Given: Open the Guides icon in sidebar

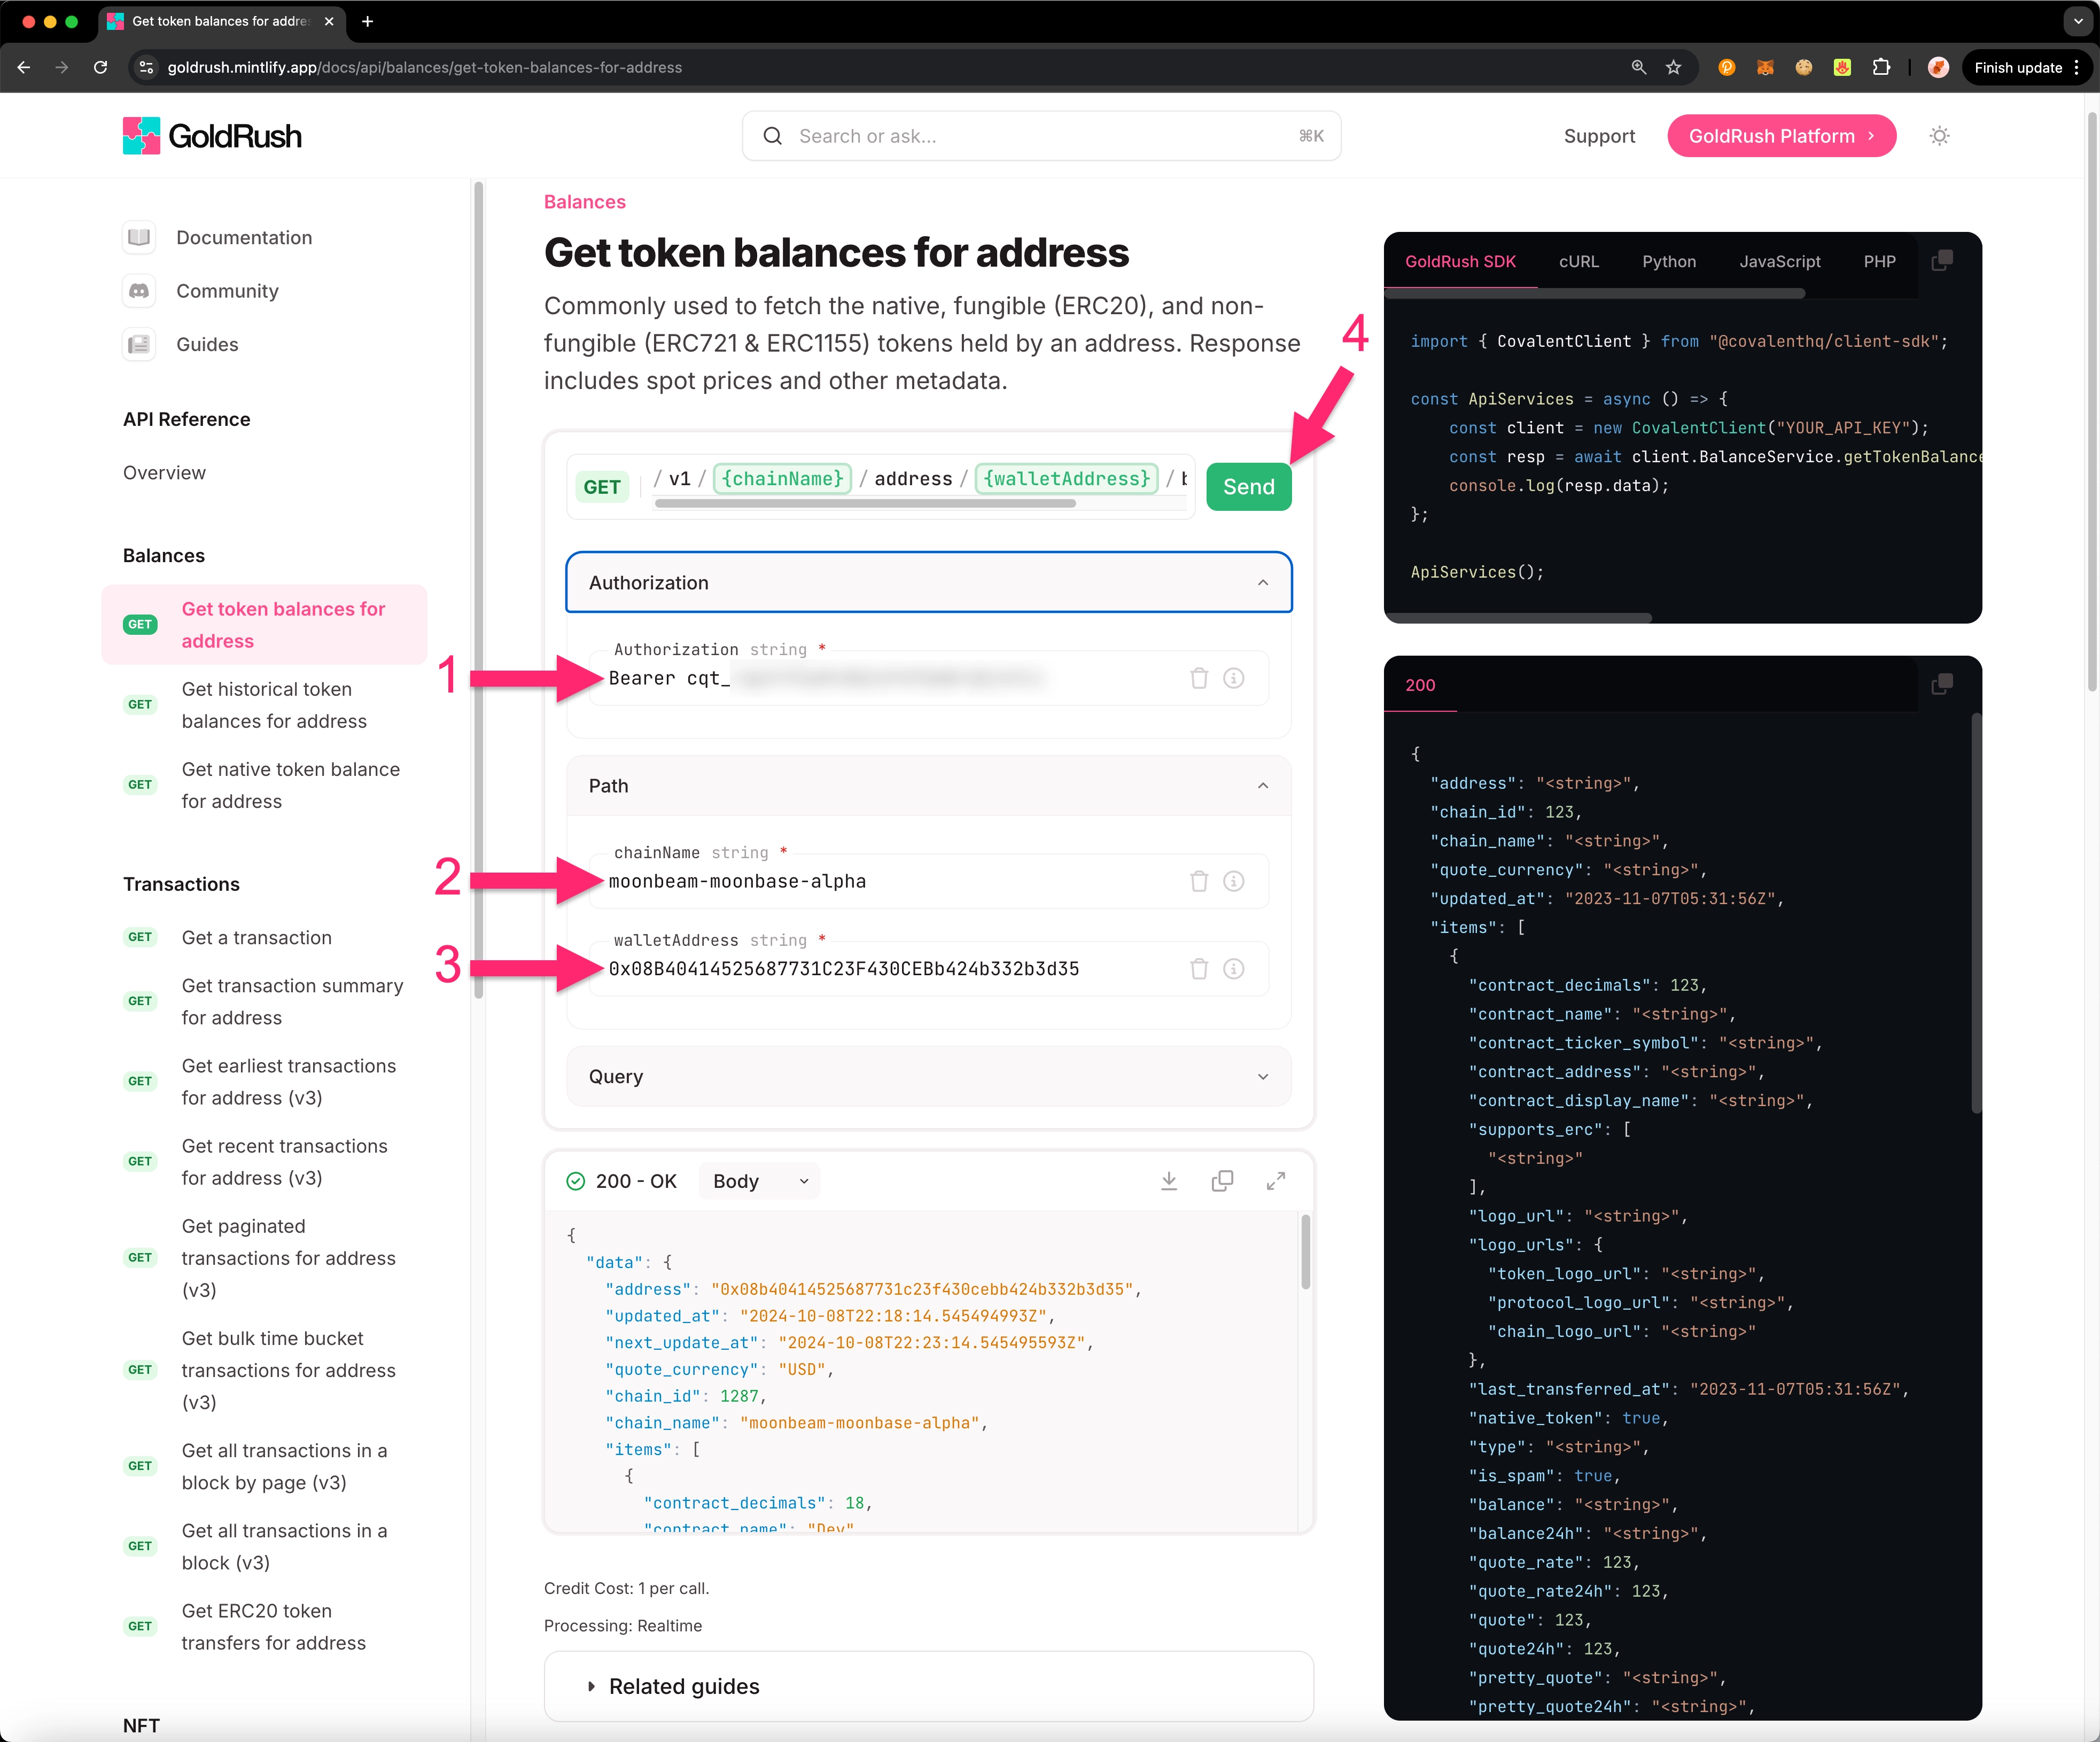Looking at the screenshot, I should tap(139, 344).
